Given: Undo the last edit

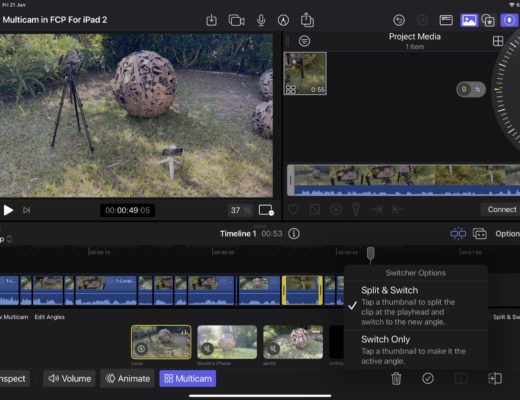Looking at the screenshot, I should tap(399, 20).
